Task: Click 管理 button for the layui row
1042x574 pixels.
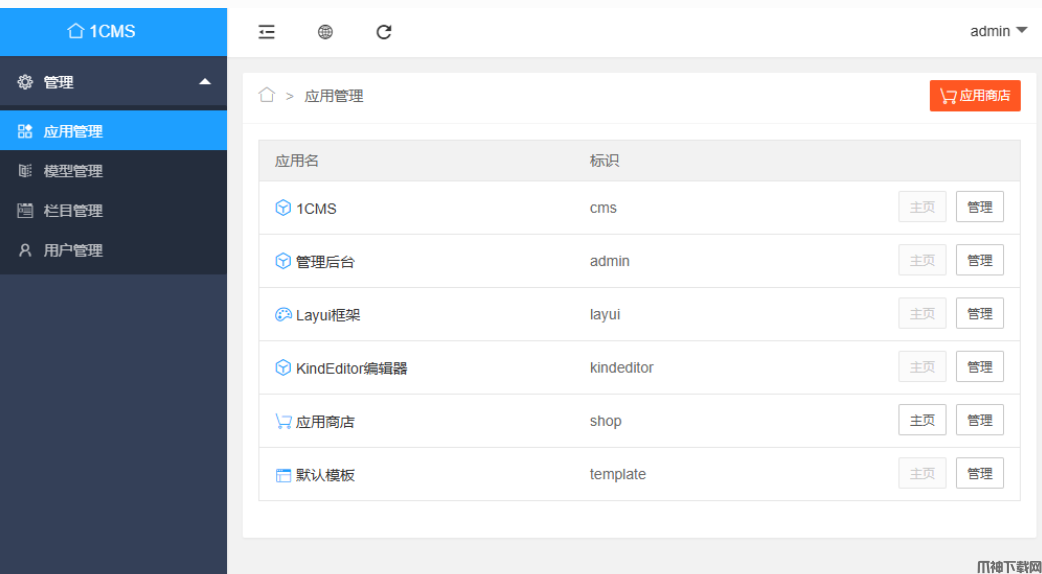Action: pos(979,313)
